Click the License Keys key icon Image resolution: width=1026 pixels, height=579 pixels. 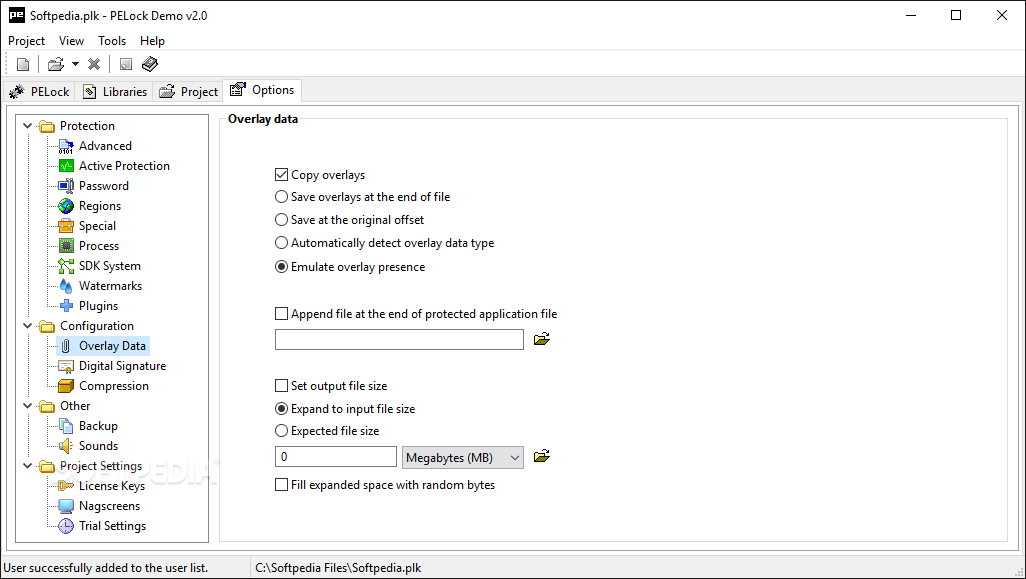[66, 485]
